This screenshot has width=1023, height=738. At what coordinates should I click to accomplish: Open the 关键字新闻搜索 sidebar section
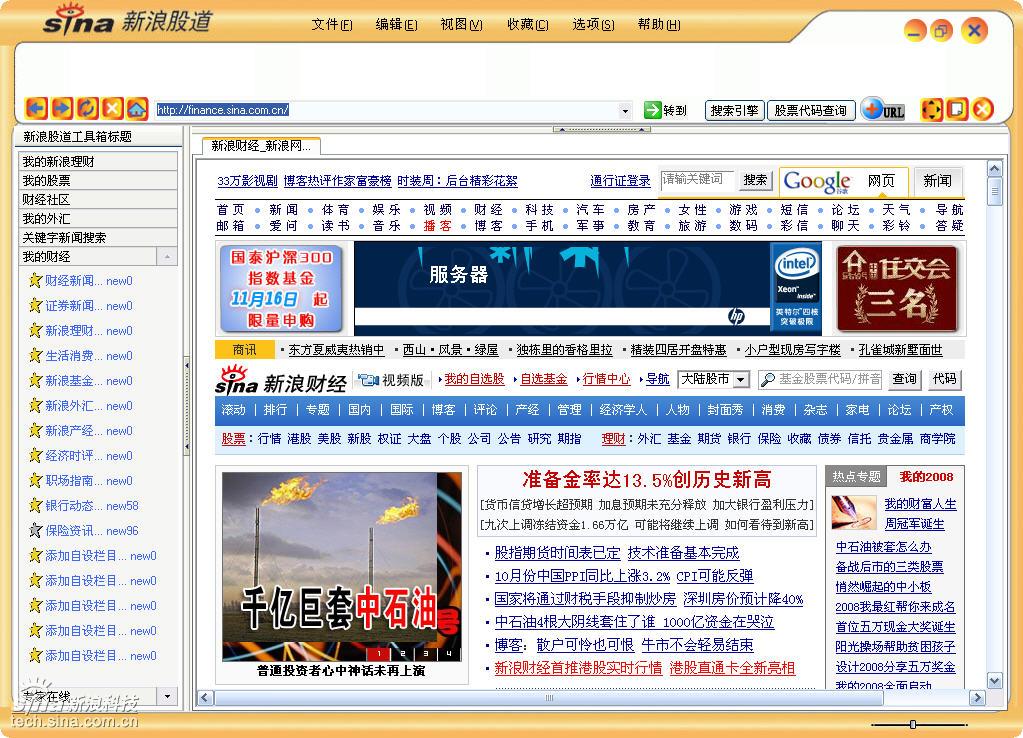[98, 238]
